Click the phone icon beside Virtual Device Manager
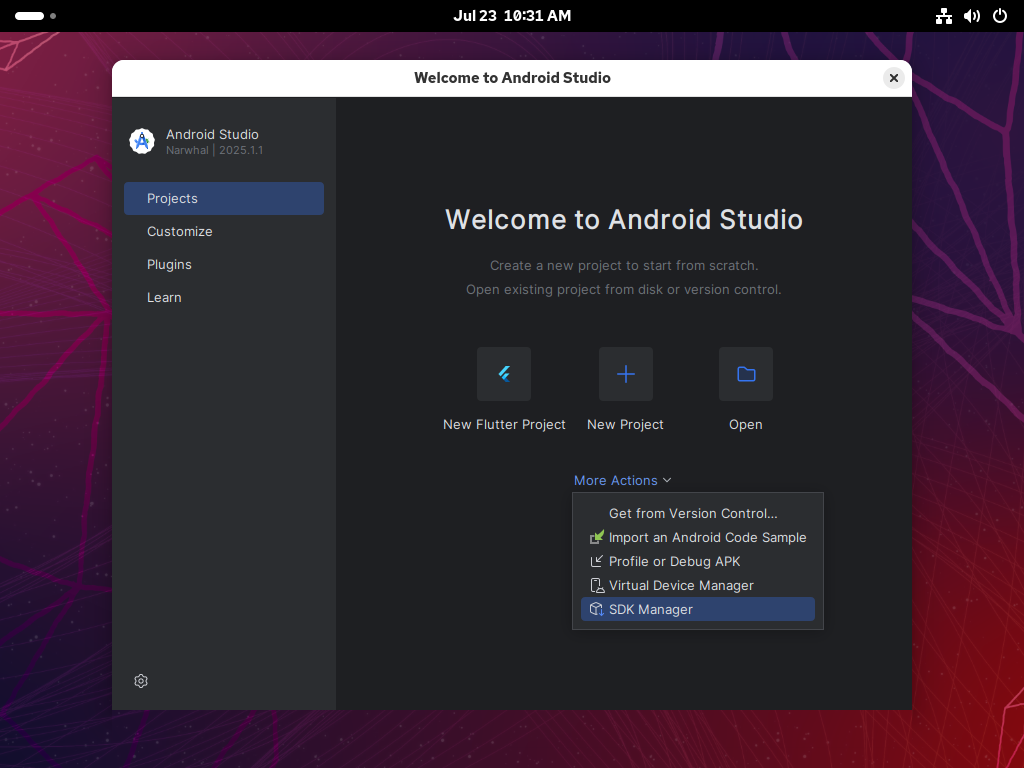This screenshot has width=1024, height=768. tap(596, 585)
